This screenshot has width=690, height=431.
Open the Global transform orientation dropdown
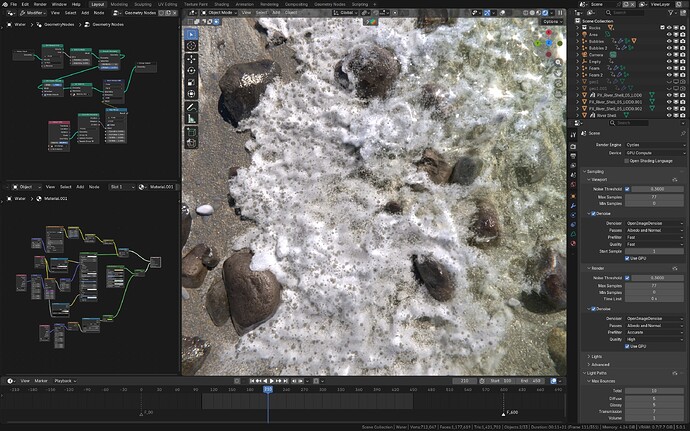click(x=346, y=13)
